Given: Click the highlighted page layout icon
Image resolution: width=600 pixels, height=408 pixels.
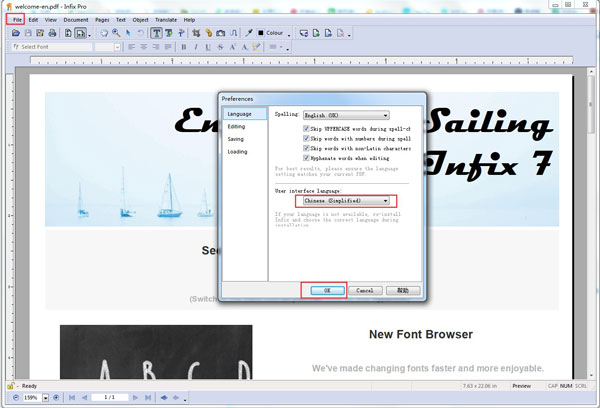Looking at the screenshot, I should [80, 33].
